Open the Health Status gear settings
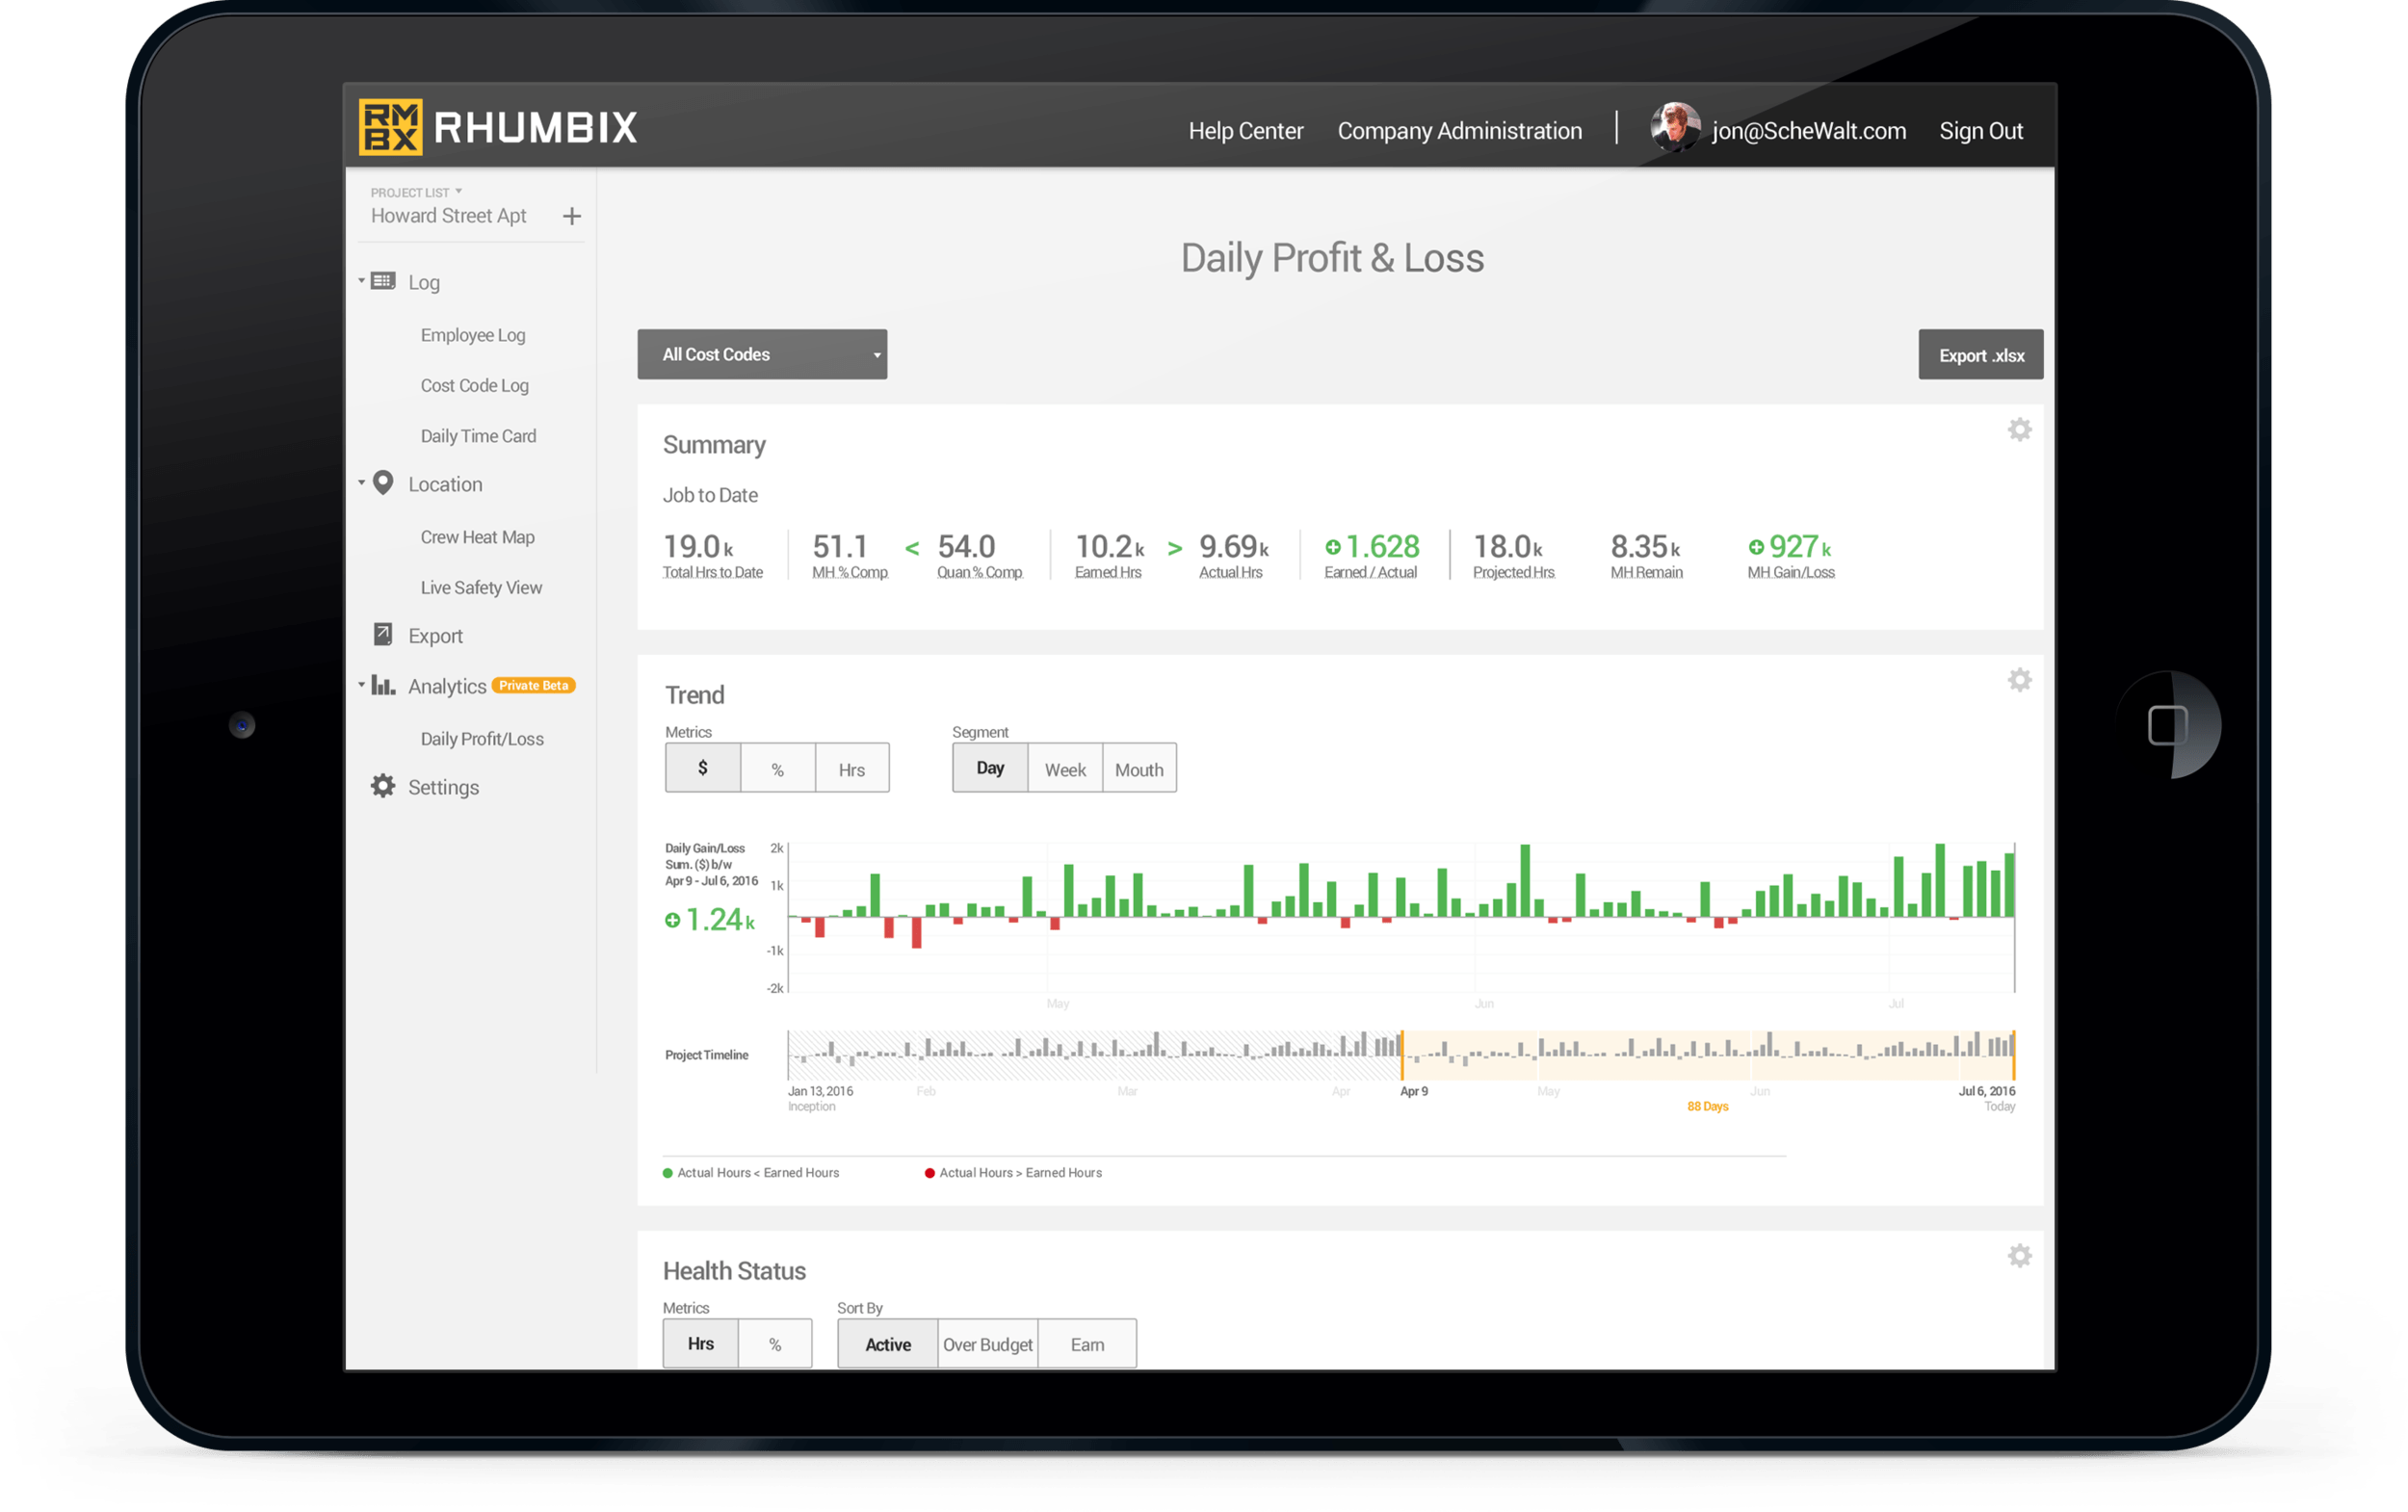Viewport: 2408px width, 1512px height. click(2019, 1256)
